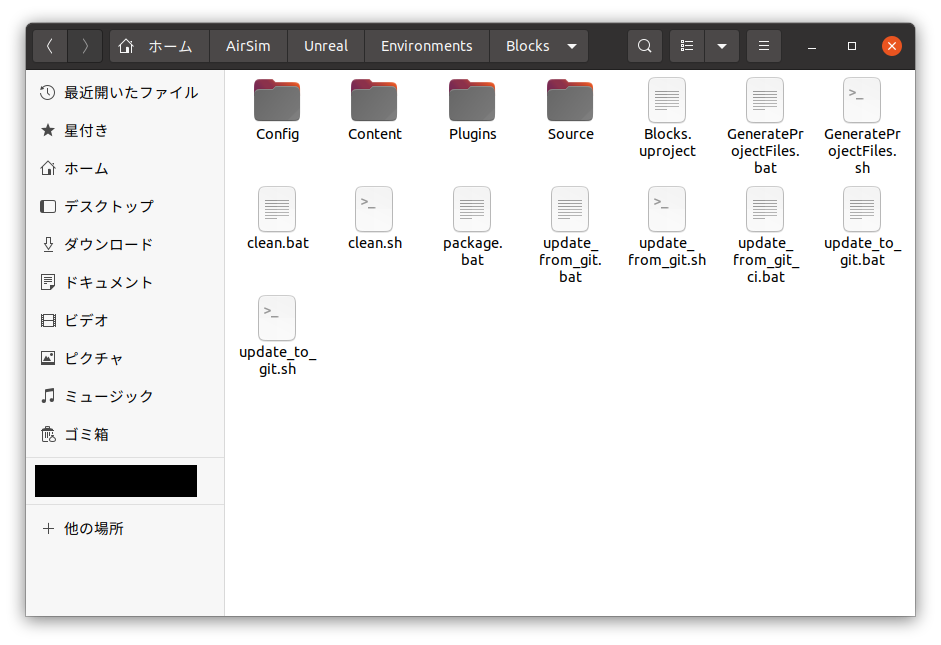The width and height of the screenshot is (941, 645).
Task: Click the Config folder name label
Action: click(x=277, y=134)
